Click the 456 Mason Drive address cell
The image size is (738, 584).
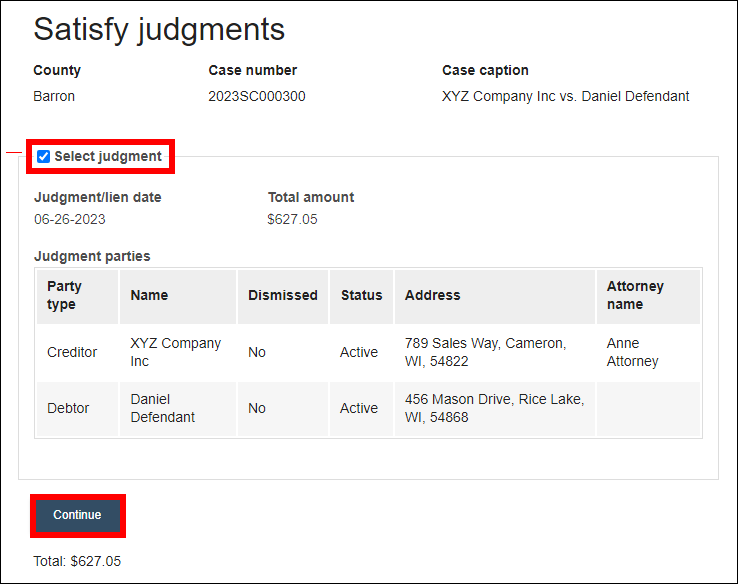(494, 408)
